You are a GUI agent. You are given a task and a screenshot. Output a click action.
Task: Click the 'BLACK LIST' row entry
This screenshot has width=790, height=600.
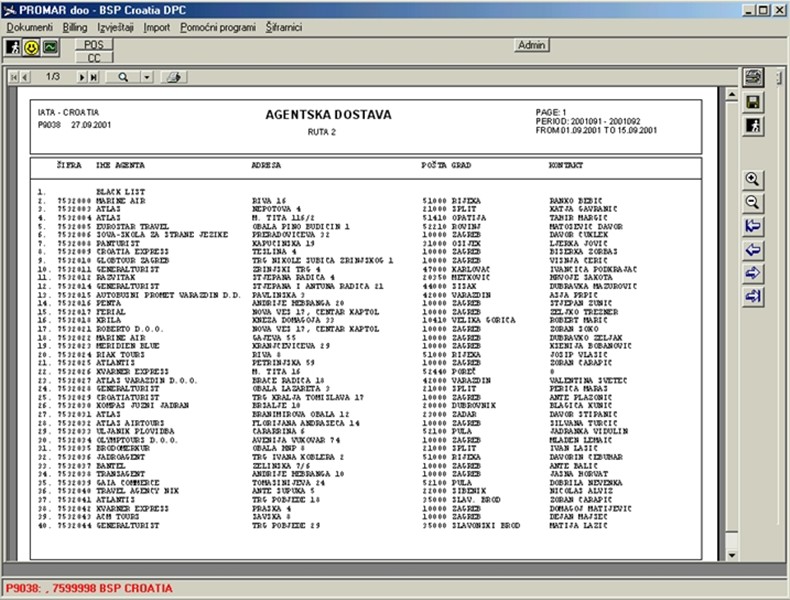120,192
